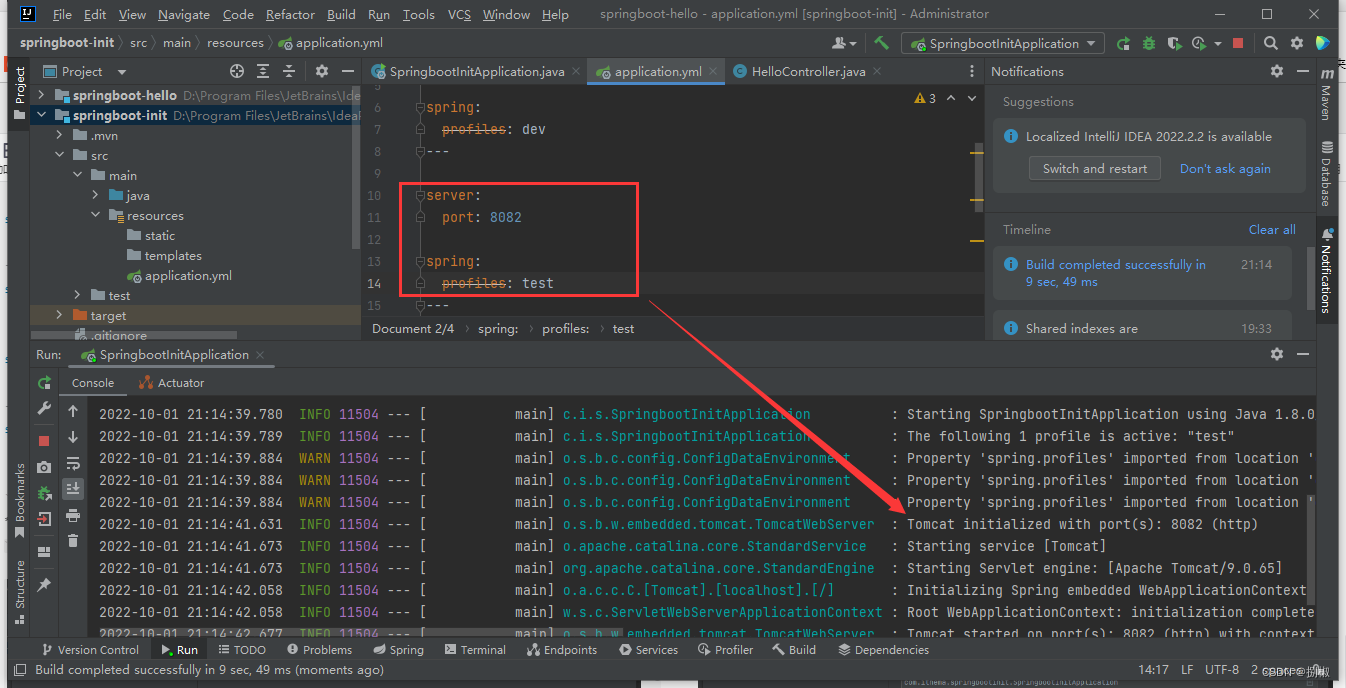Expand the test folder
This screenshot has height=688, width=1346.
(77, 295)
